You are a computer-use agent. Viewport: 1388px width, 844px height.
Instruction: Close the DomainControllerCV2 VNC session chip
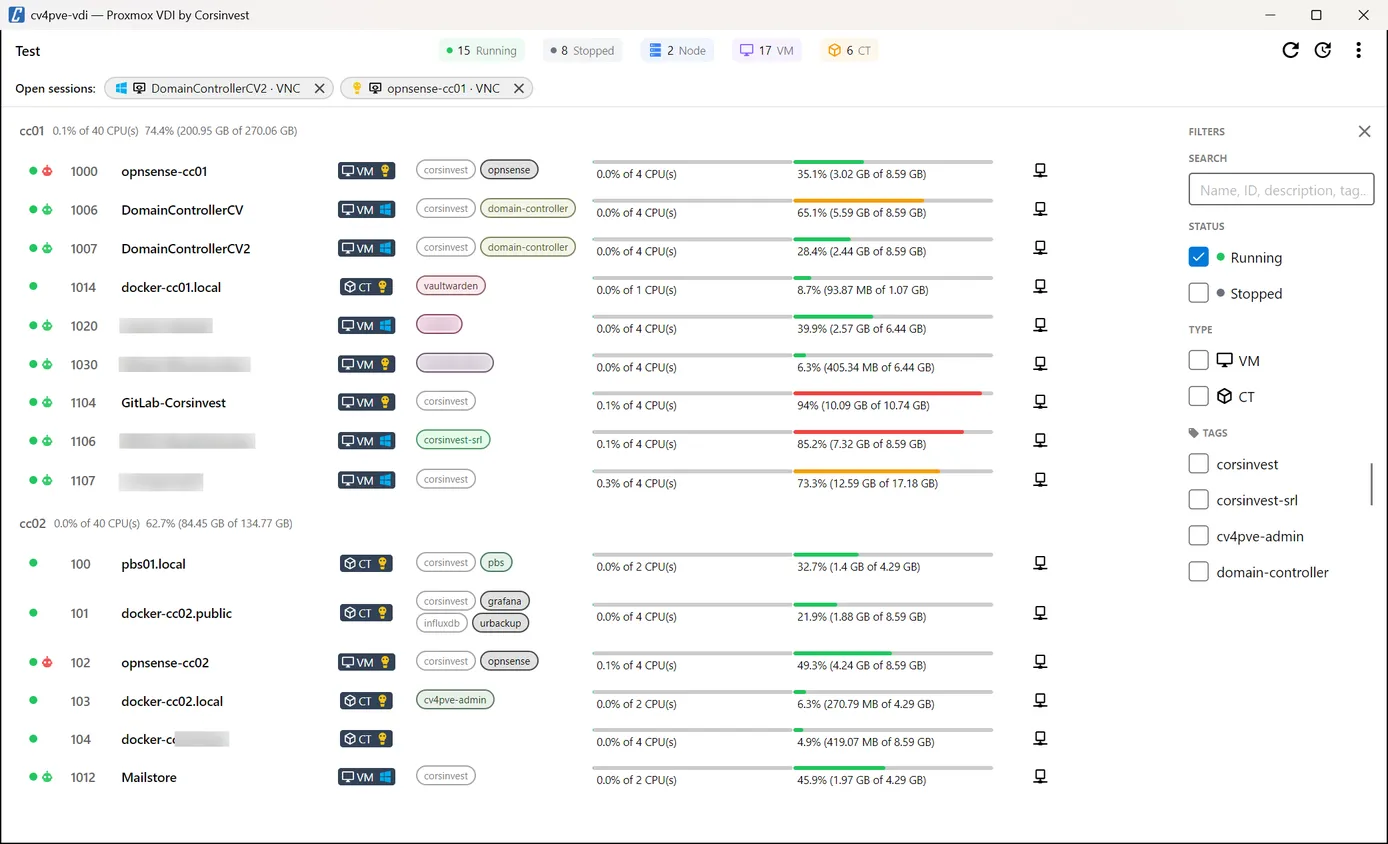tap(319, 88)
